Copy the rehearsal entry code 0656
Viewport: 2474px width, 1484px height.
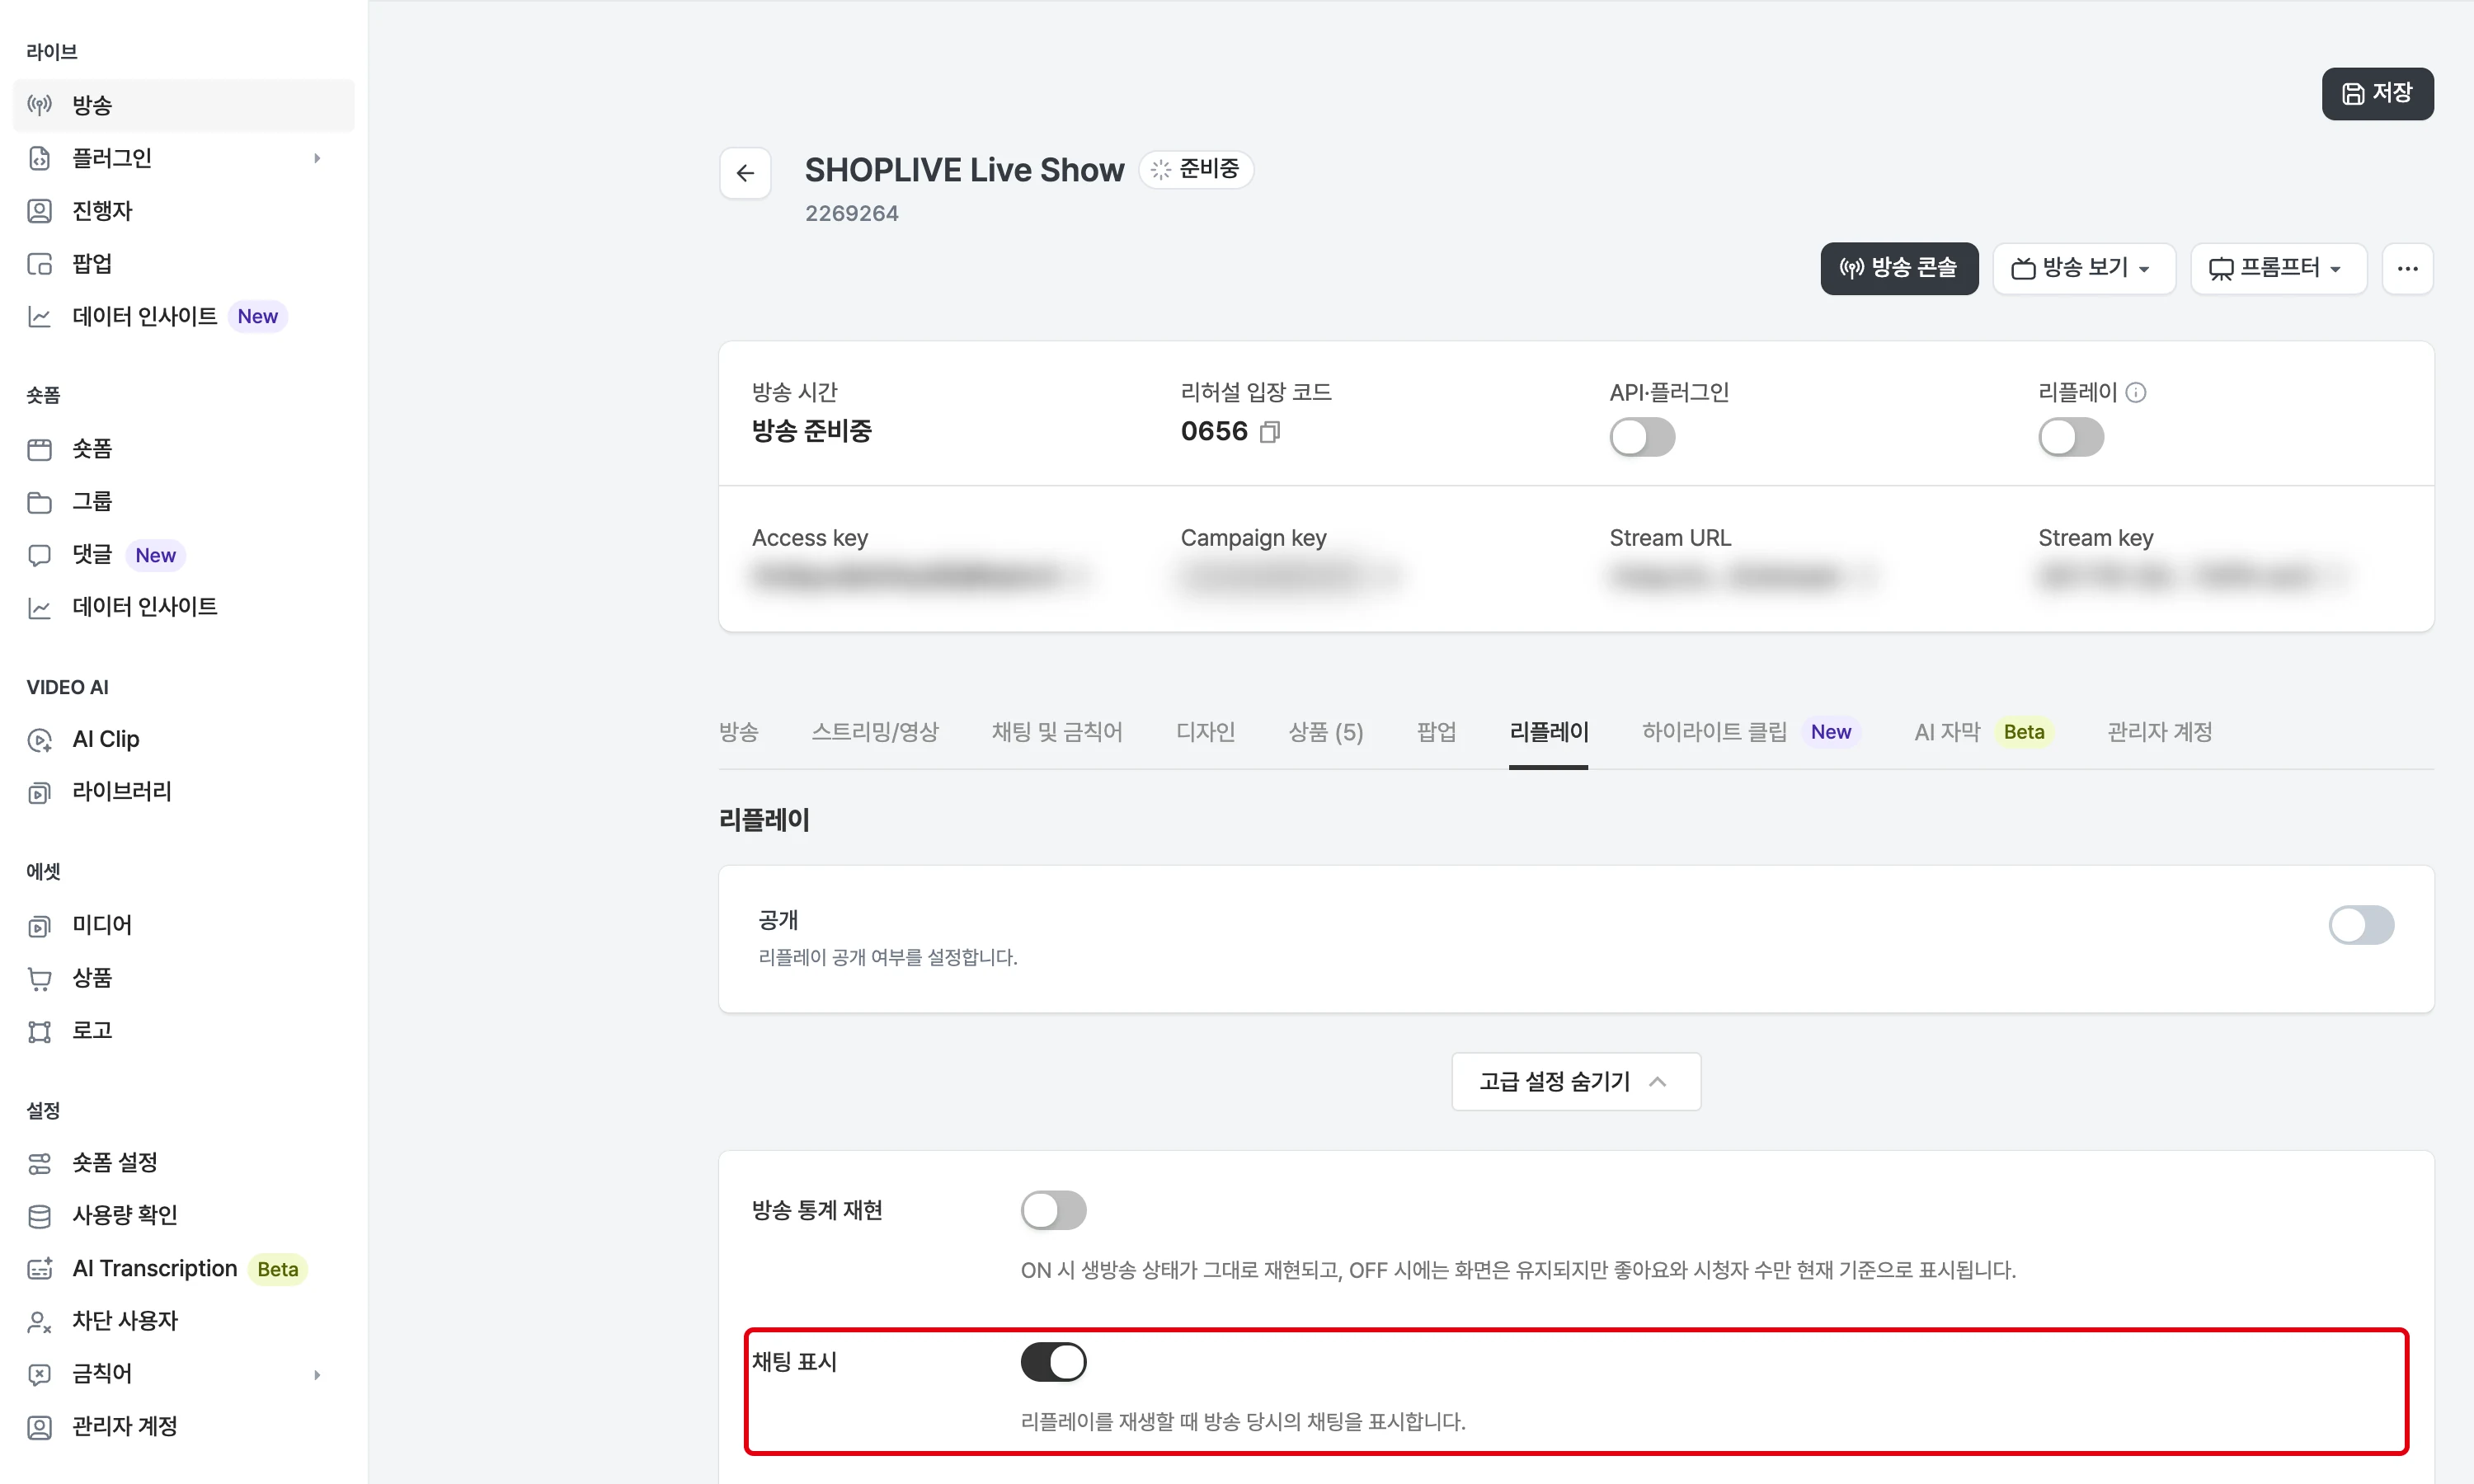1269,432
